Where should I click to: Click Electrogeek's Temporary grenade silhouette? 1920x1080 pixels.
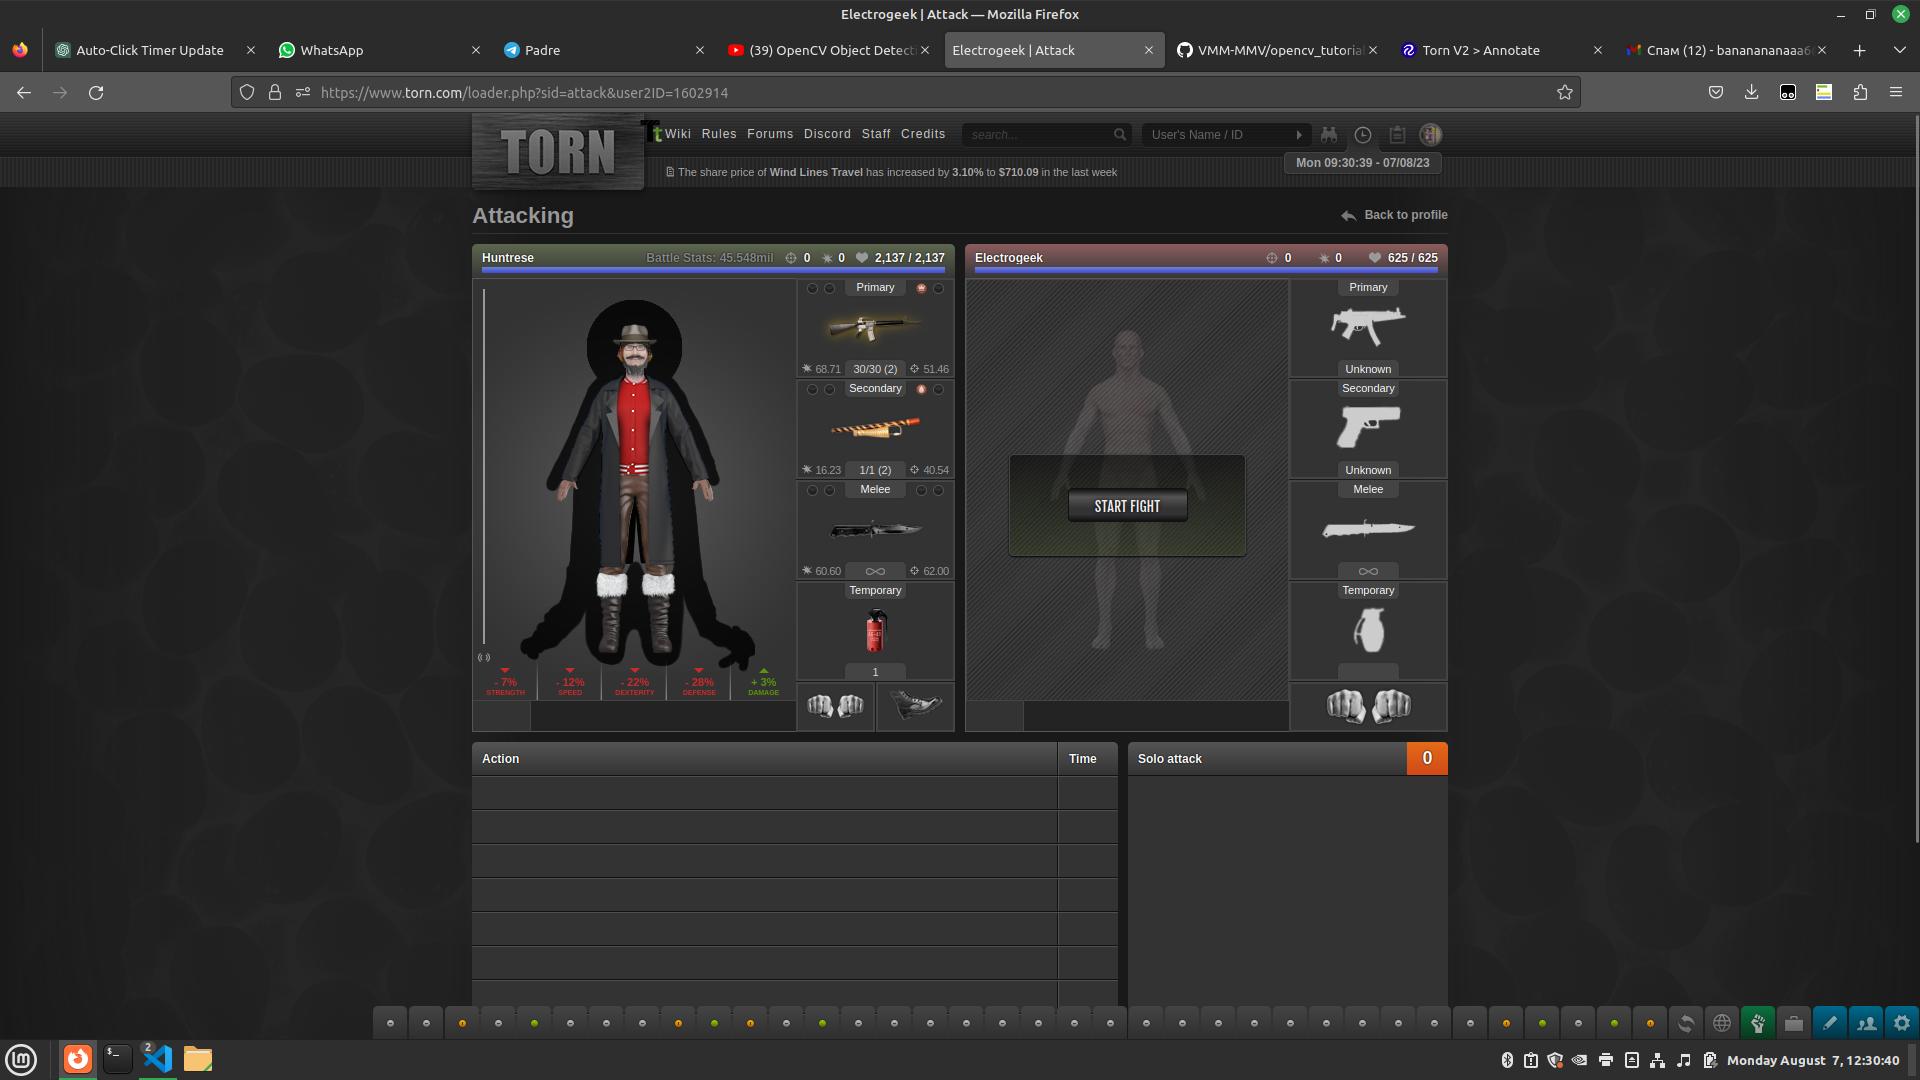(1367, 631)
